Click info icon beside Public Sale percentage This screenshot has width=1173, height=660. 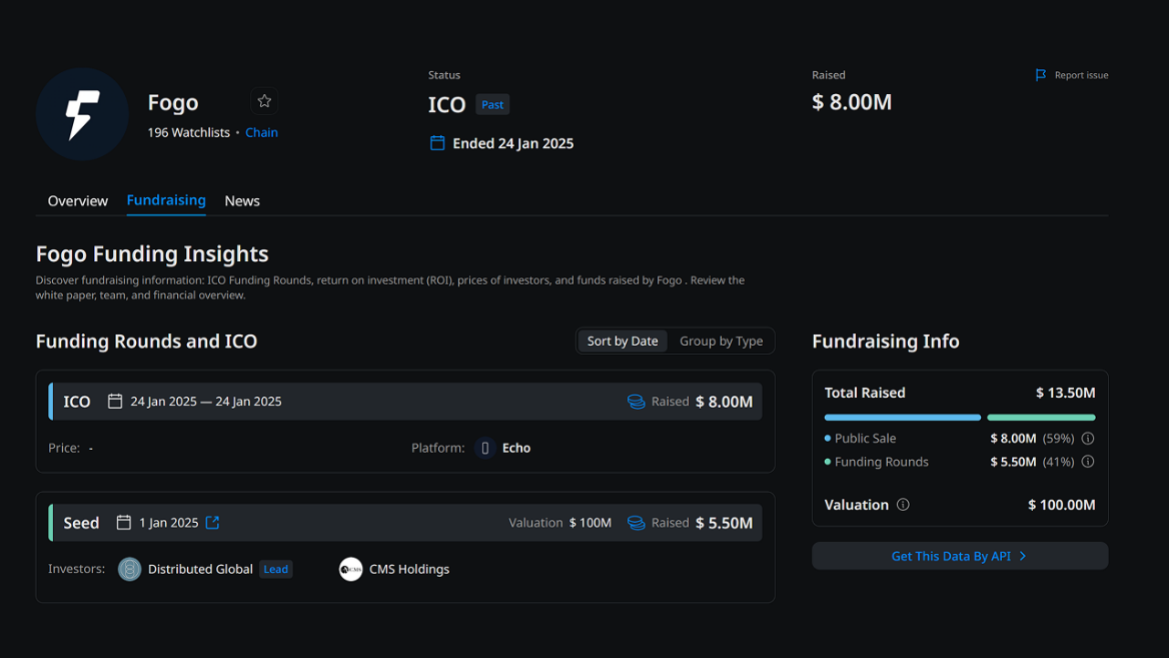tap(1088, 439)
